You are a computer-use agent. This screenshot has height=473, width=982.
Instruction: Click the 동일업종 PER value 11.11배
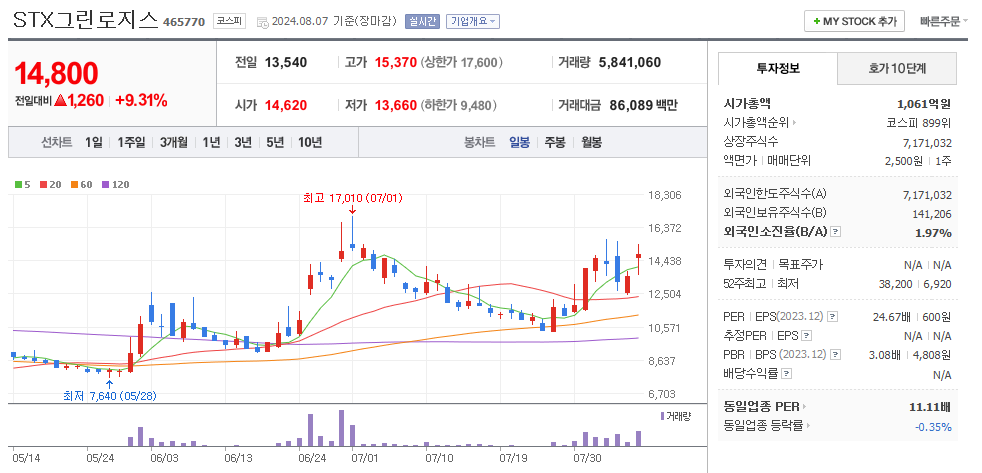[x=930, y=407]
